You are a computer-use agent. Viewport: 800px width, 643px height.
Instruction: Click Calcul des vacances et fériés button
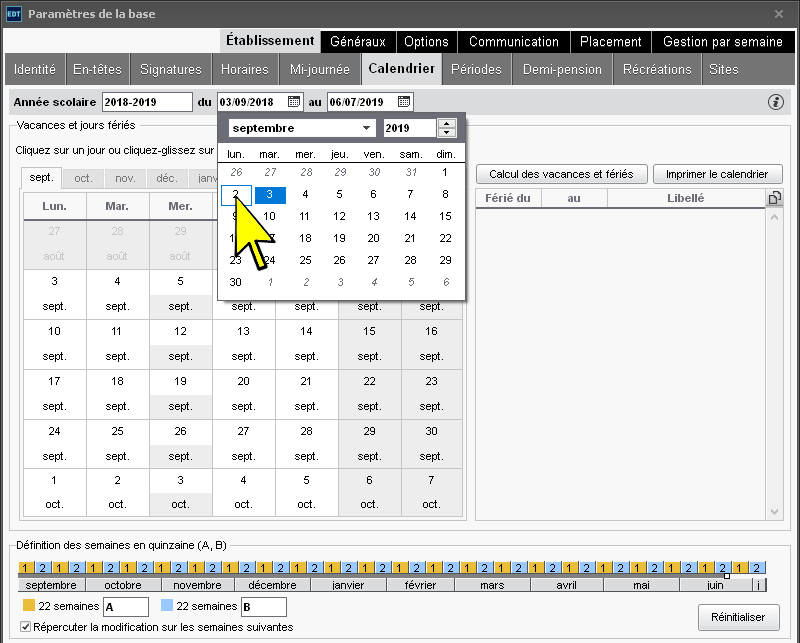pyautogui.click(x=561, y=174)
